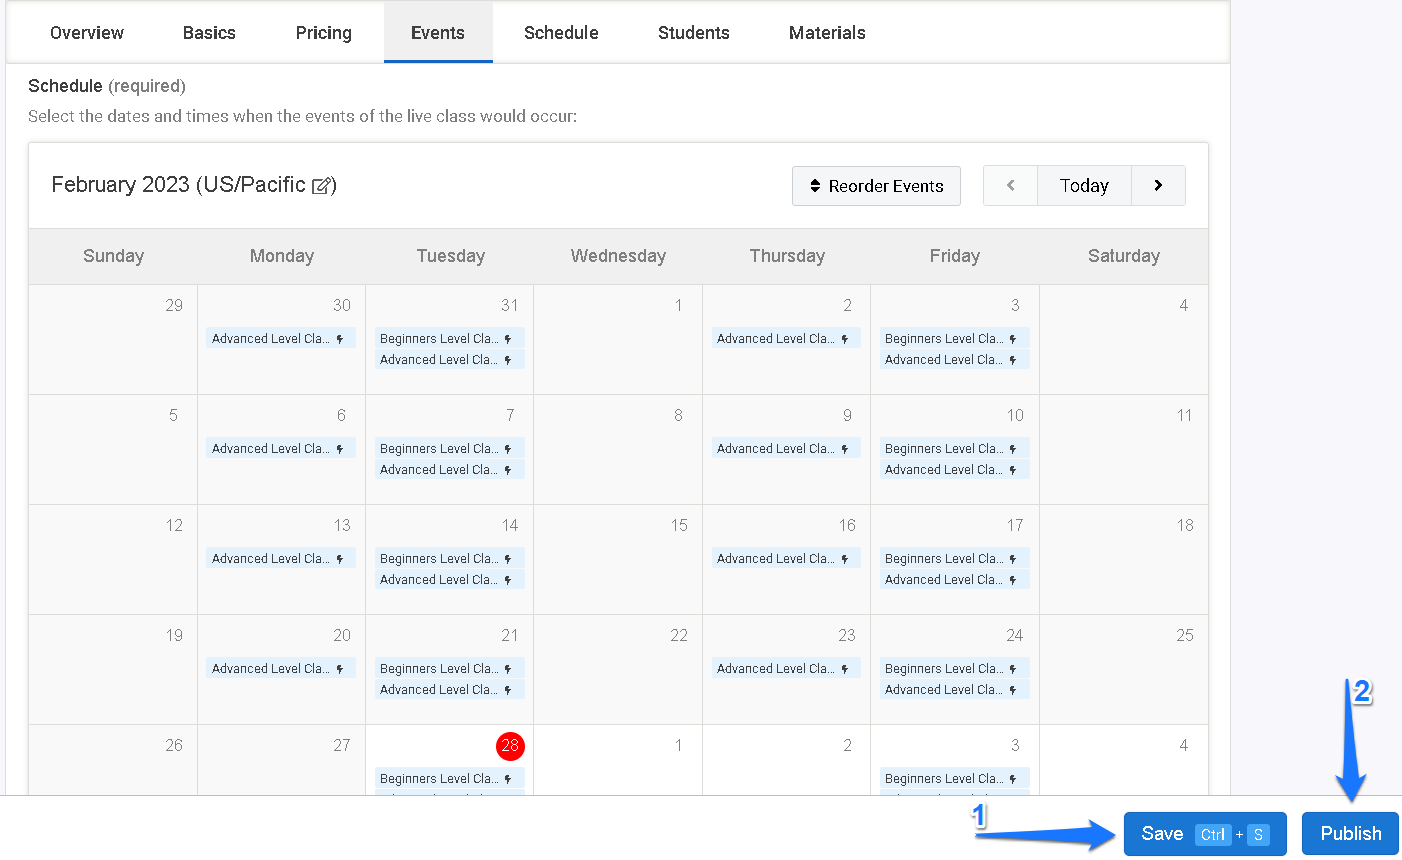Viewport: 1402px width, 860px height.
Task: Open Advanced Level Class event on Tuesday 21
Action: pos(449,690)
